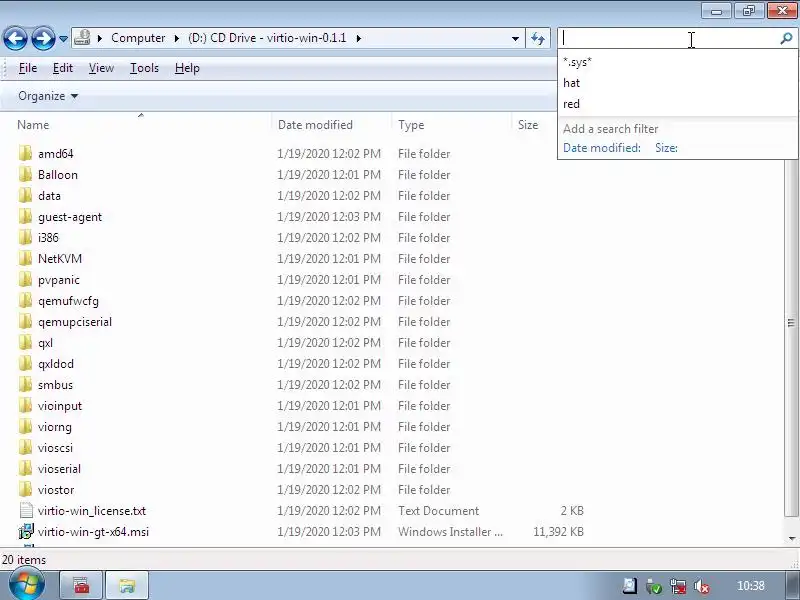Select the viorng folder icon
This screenshot has height=600, width=800.
(x=25, y=427)
